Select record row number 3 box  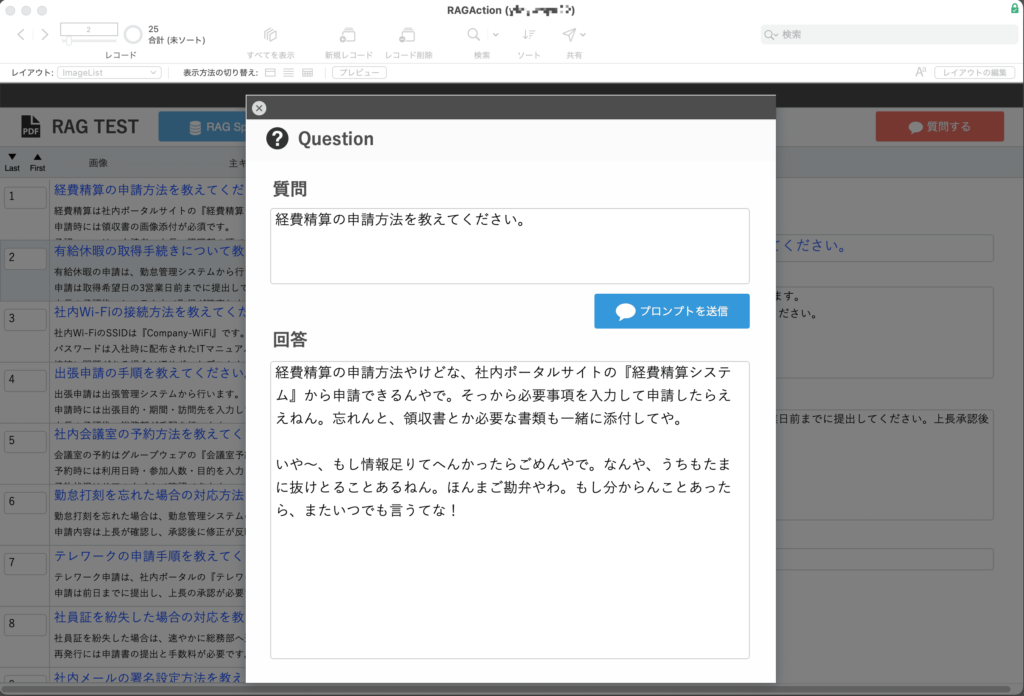coord(25,319)
